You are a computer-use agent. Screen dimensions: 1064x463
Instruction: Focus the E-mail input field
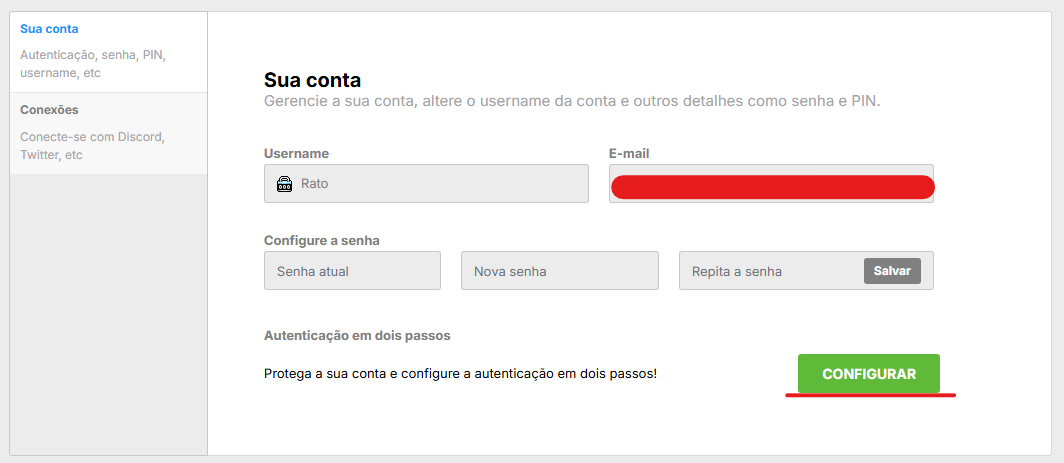tap(770, 186)
